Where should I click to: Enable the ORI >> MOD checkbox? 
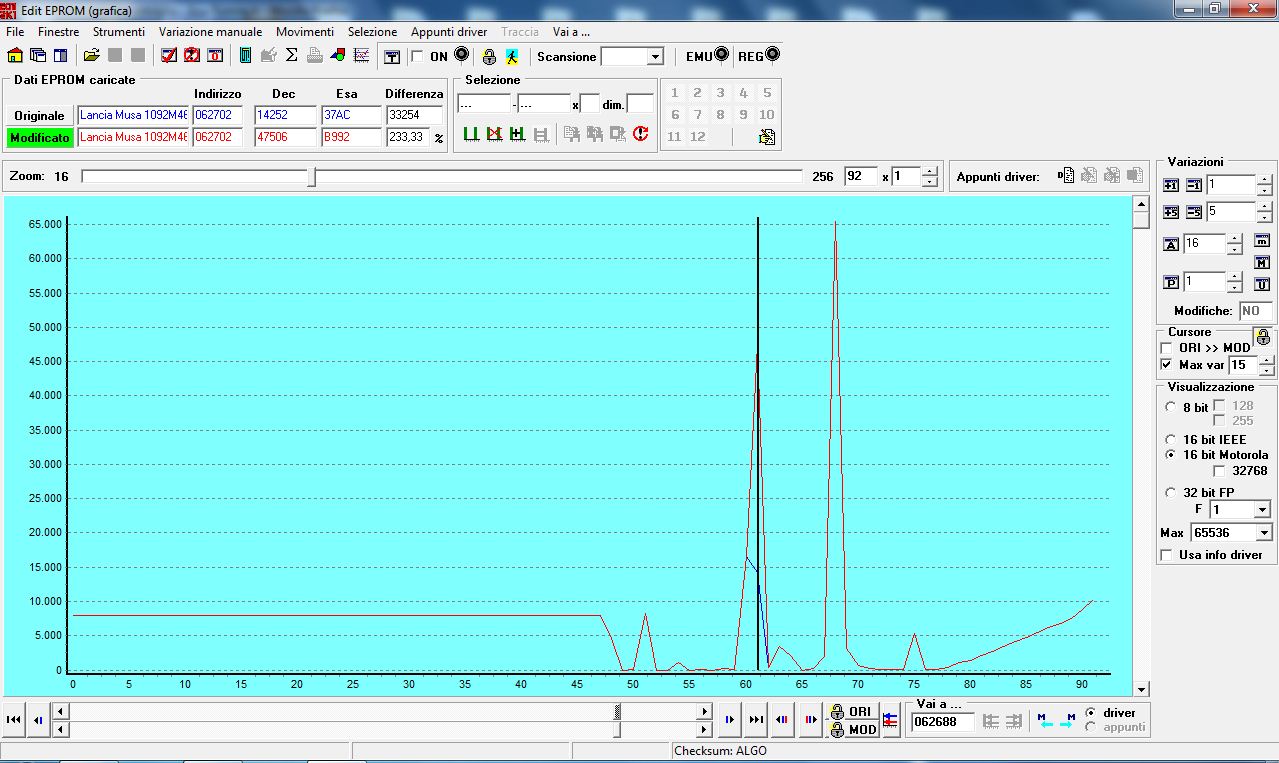1166,348
